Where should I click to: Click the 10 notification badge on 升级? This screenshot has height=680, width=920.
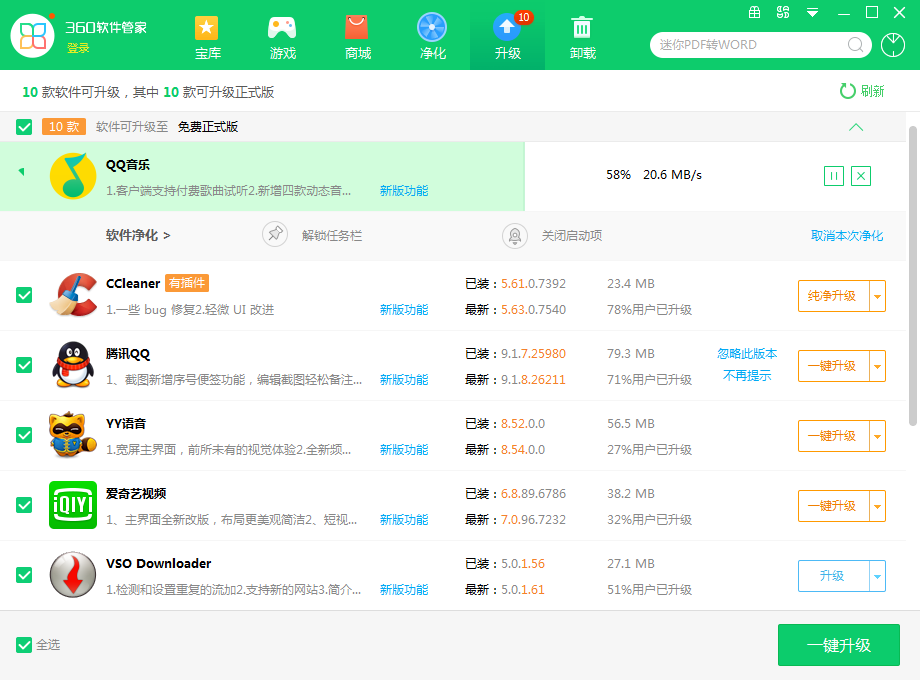523,17
